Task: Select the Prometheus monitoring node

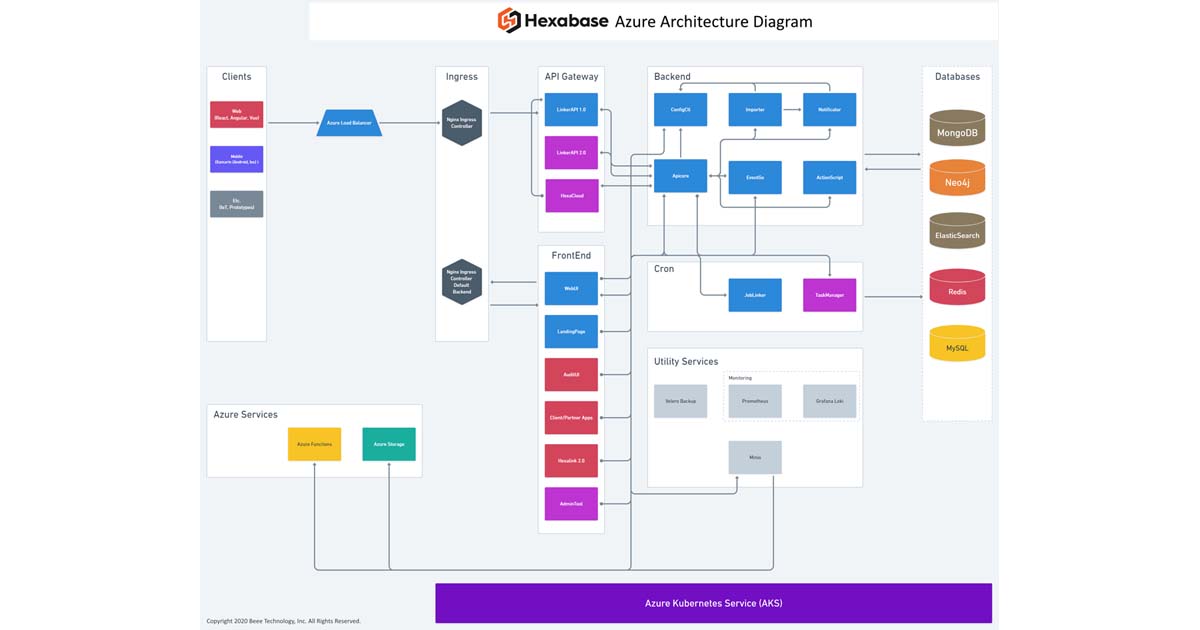Action: click(755, 401)
